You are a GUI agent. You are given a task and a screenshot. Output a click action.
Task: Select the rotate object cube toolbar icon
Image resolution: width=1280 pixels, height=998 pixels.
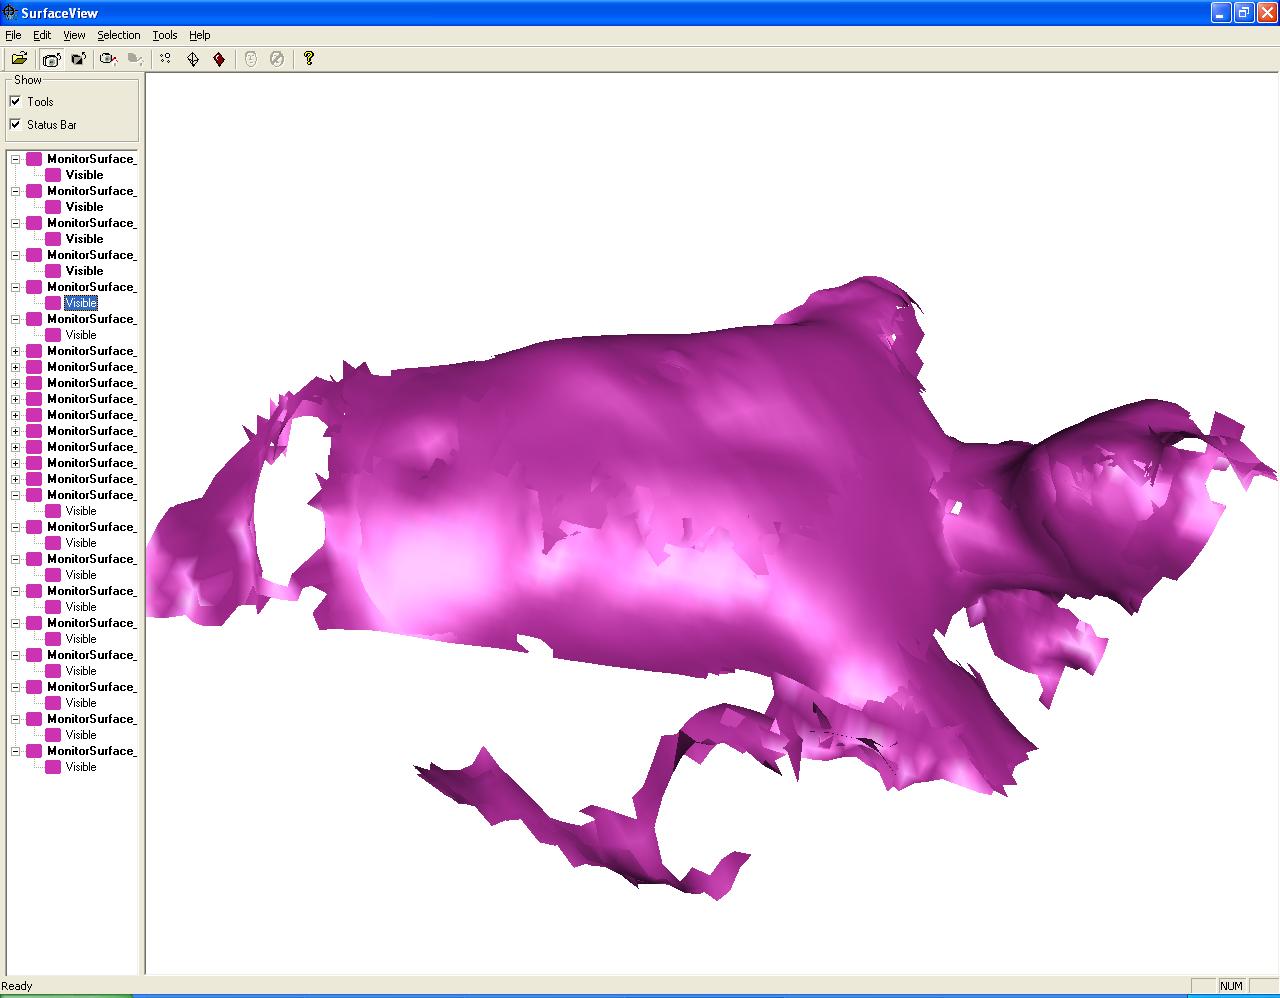point(78,59)
